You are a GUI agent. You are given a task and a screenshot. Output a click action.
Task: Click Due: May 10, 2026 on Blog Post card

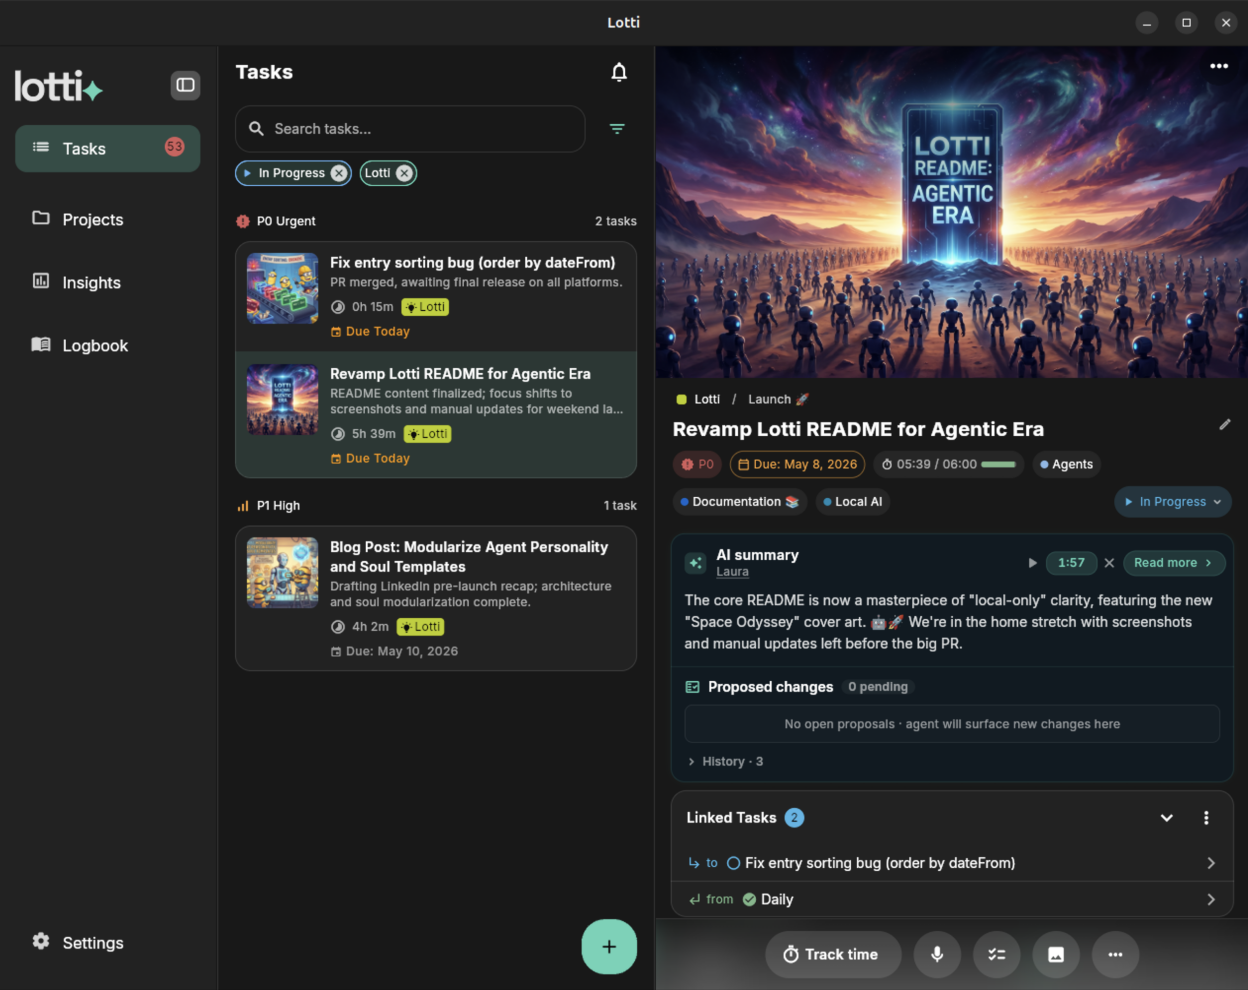point(394,651)
